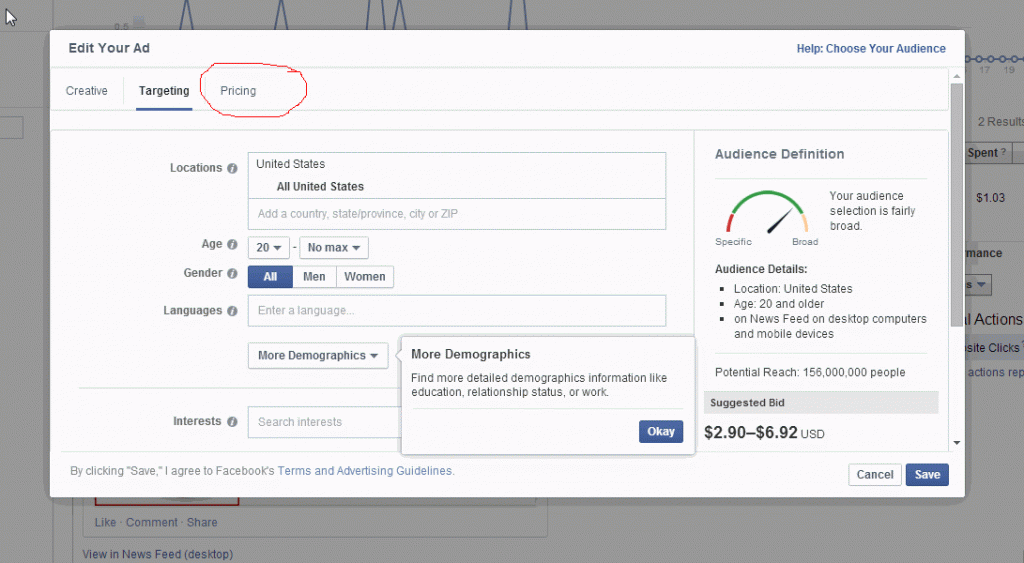Image resolution: width=1024 pixels, height=563 pixels.
Task: Open the Languages info tooltip icon
Action: [x=232, y=311]
